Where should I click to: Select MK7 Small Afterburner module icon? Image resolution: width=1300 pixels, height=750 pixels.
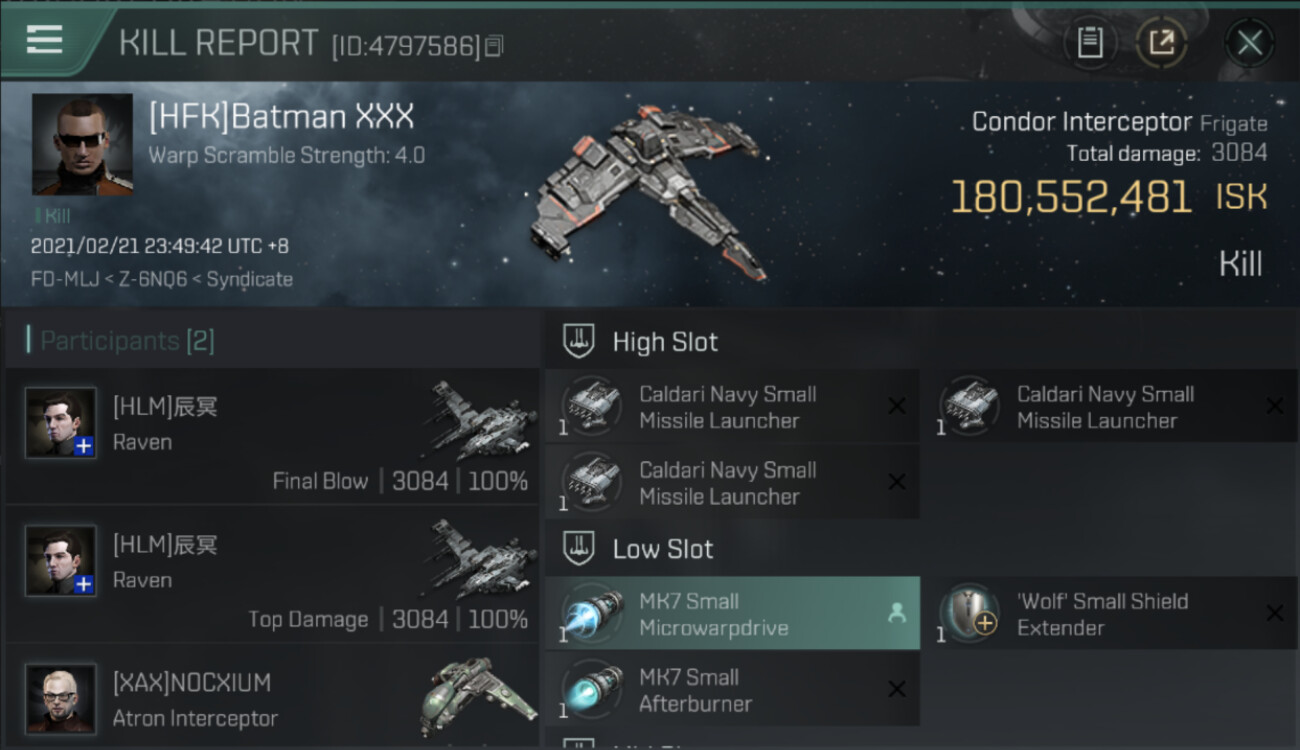point(592,690)
